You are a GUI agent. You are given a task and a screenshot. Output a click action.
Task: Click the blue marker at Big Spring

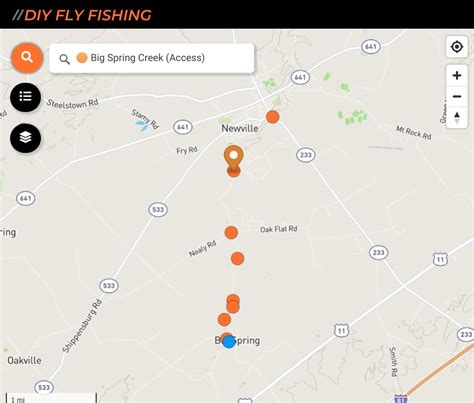(229, 342)
